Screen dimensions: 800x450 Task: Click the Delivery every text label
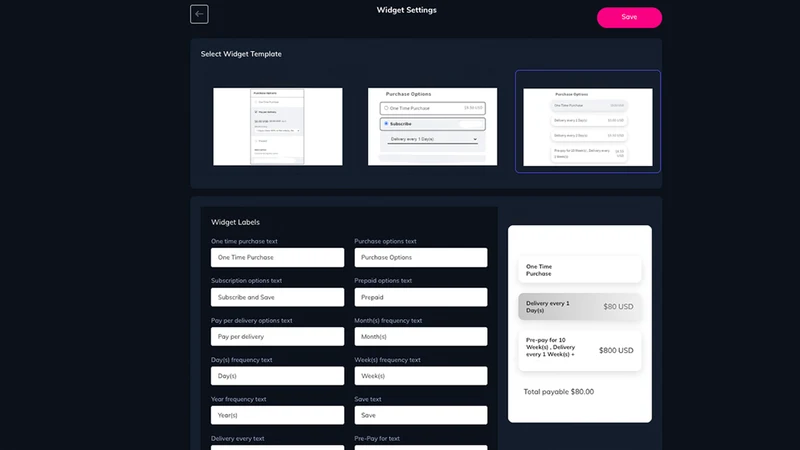[x=237, y=438]
